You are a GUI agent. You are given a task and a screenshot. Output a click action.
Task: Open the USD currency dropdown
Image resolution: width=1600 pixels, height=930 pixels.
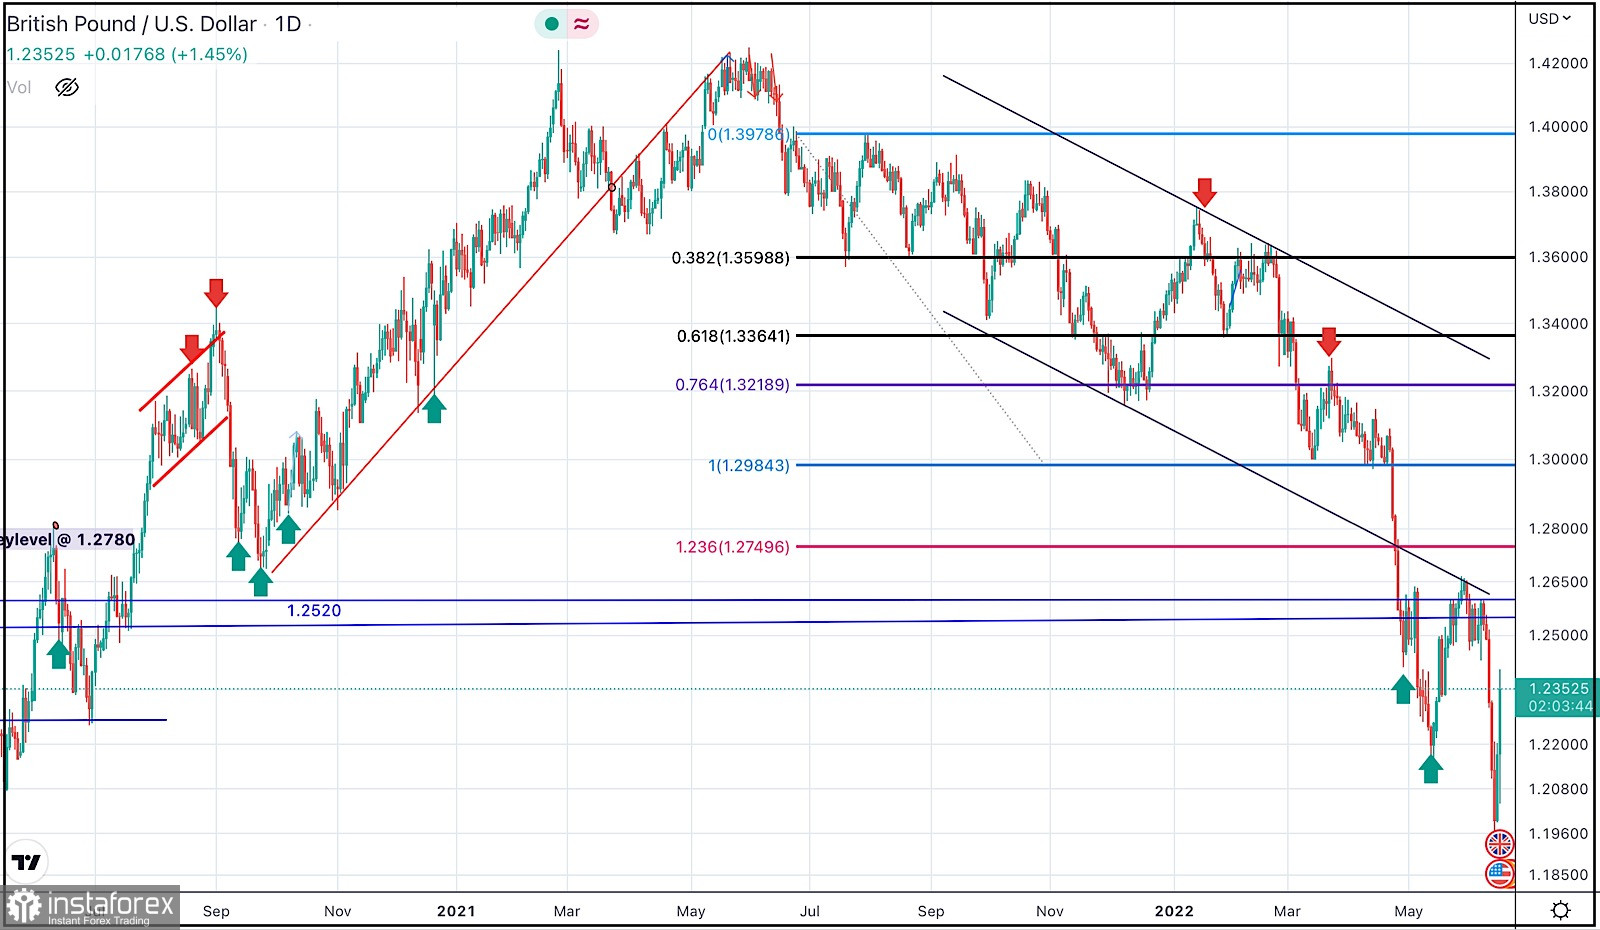click(x=1549, y=18)
